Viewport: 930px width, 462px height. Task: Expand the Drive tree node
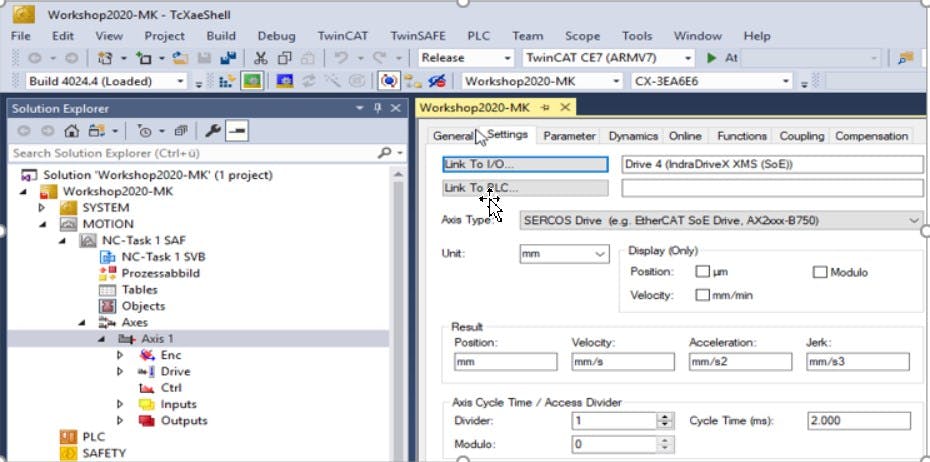point(120,372)
